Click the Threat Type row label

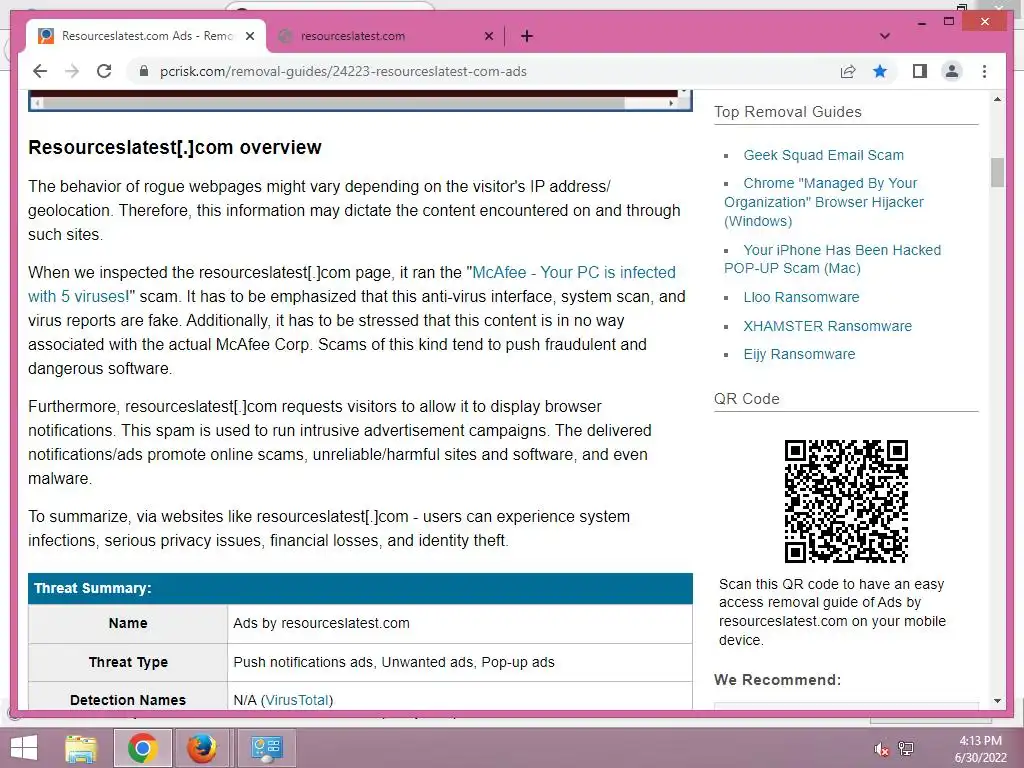click(128, 662)
